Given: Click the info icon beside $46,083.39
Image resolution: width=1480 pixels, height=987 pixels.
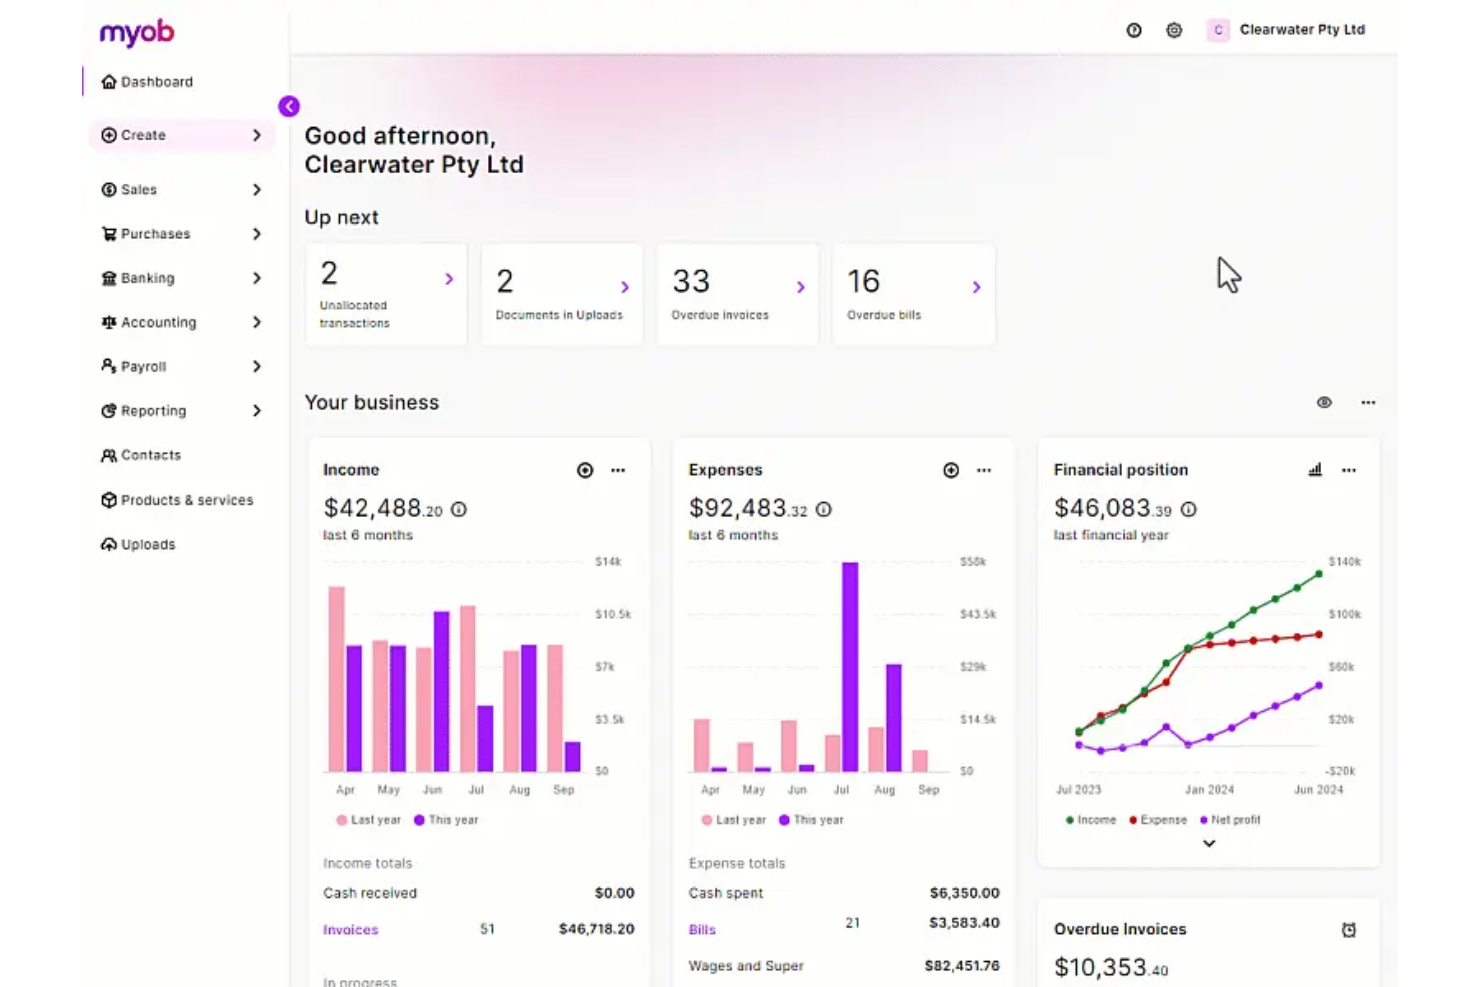Looking at the screenshot, I should tap(1189, 509).
